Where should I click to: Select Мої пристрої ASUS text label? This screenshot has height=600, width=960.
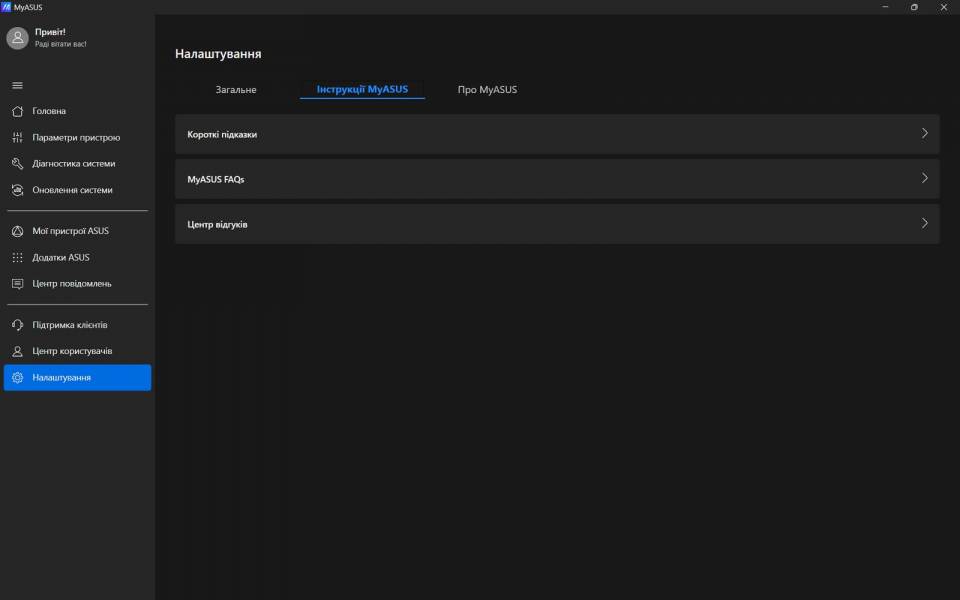(x=70, y=231)
